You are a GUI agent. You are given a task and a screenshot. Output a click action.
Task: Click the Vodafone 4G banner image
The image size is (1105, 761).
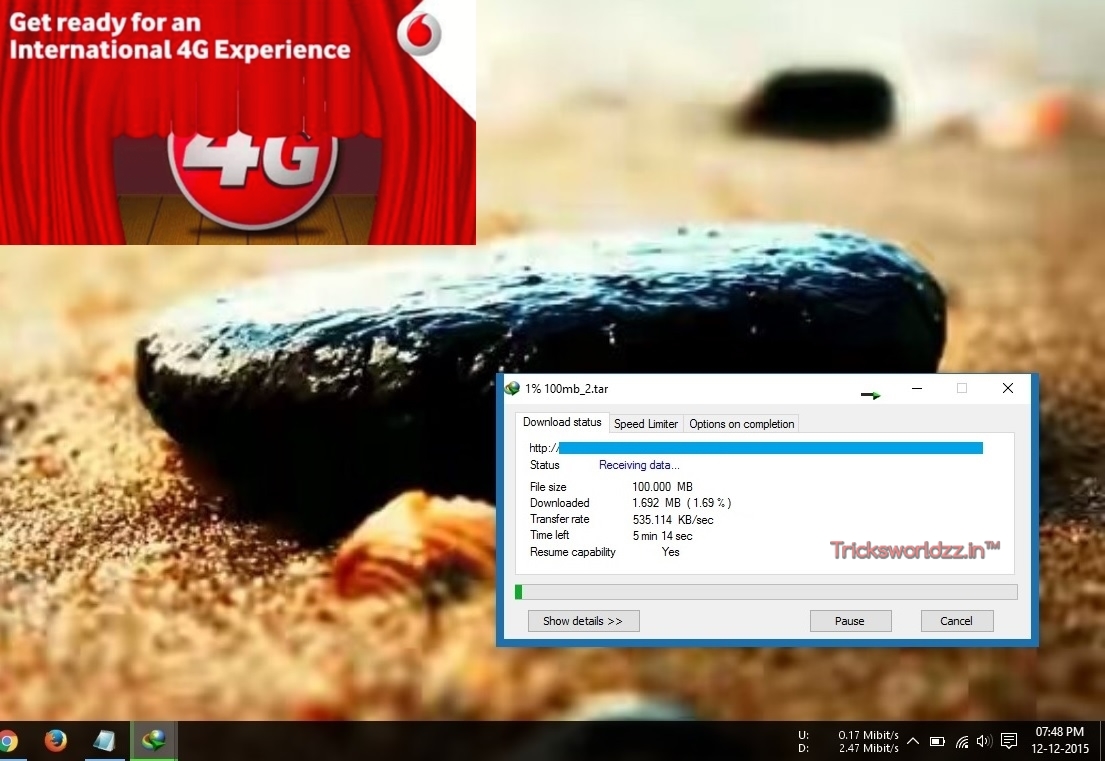click(x=237, y=123)
